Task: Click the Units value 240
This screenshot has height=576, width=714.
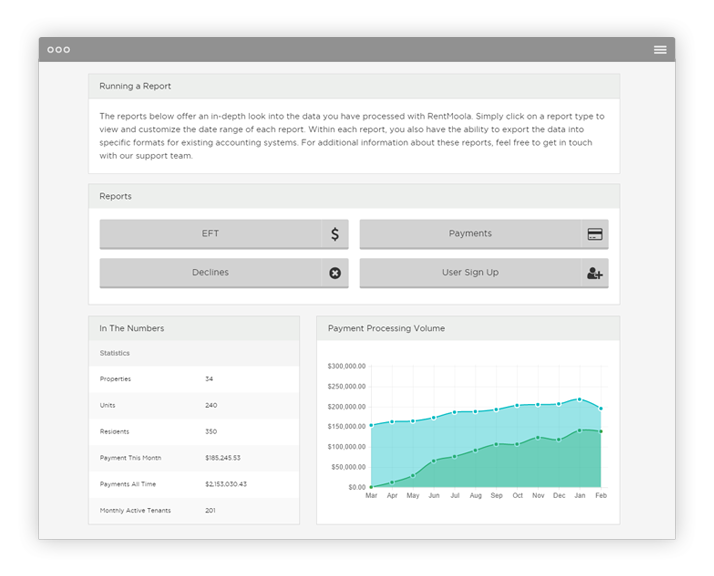Action: [x=211, y=405]
